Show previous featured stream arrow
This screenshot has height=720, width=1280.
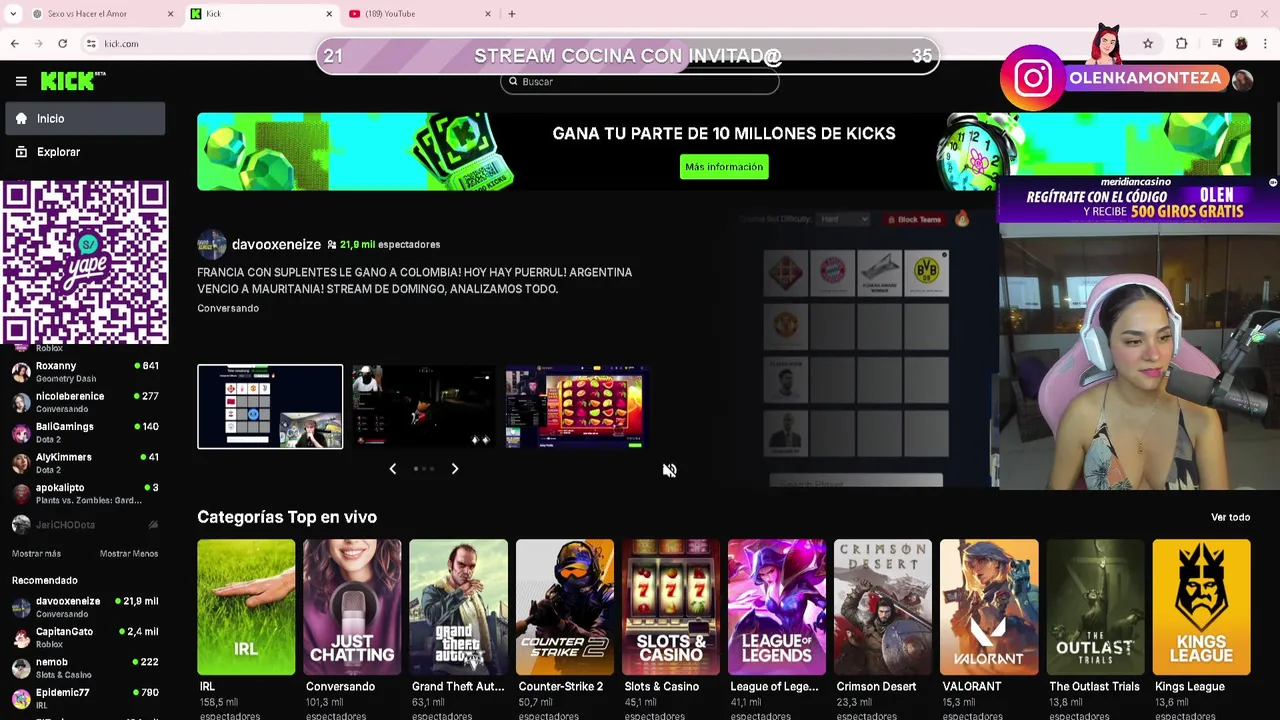tap(392, 469)
